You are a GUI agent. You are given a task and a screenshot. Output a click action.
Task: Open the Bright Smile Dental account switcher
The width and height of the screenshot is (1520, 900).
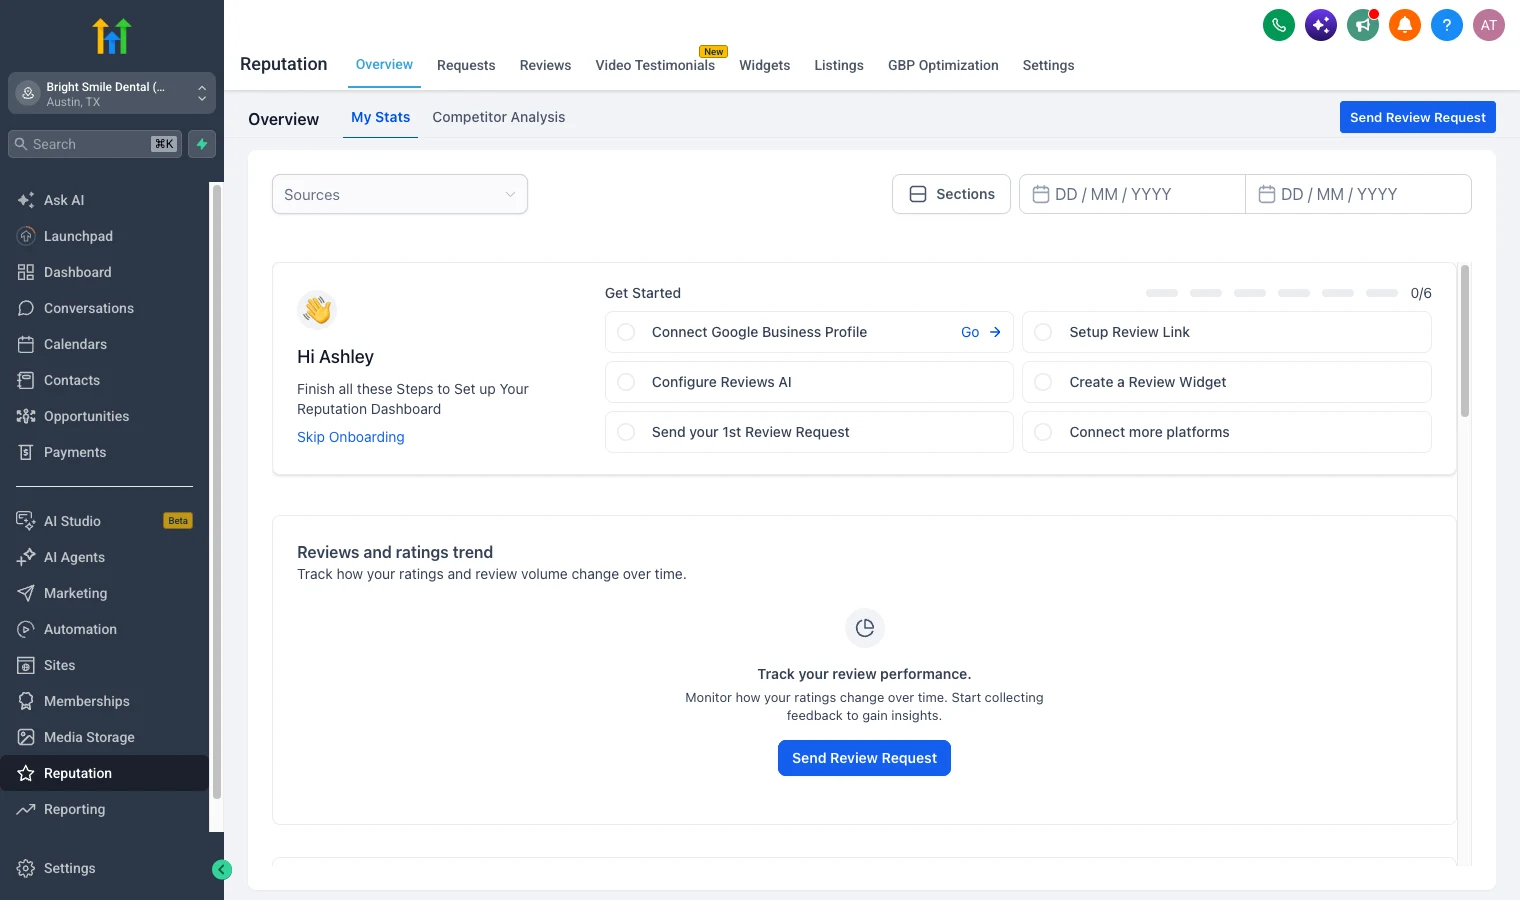112,94
